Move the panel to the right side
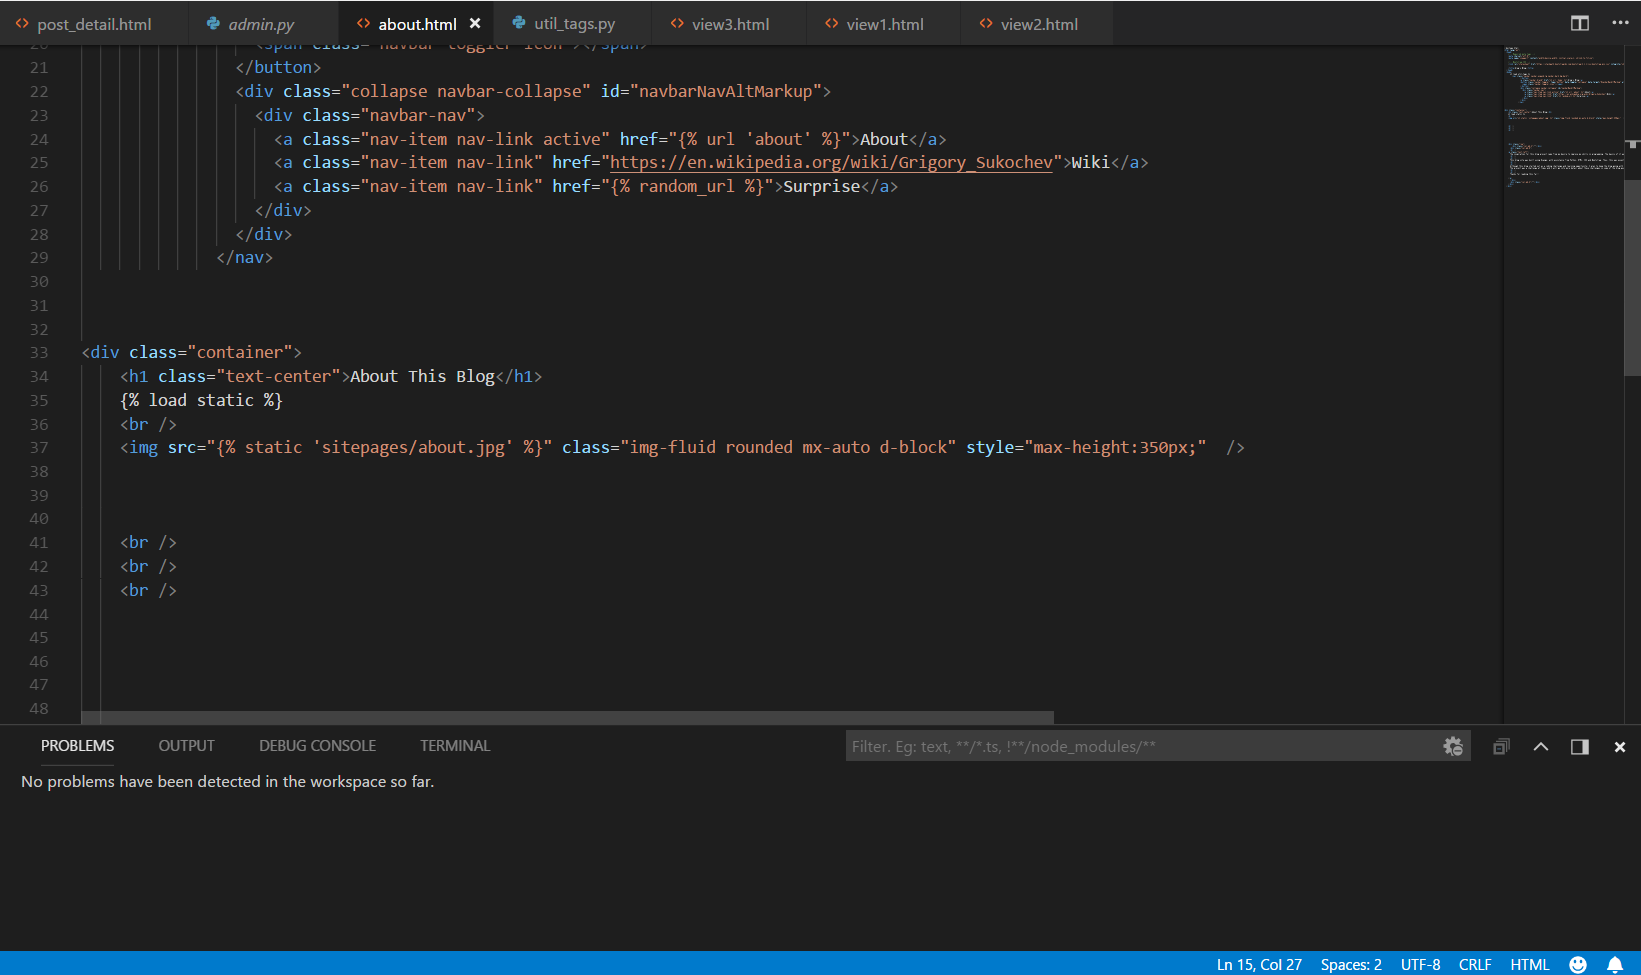The width and height of the screenshot is (1641, 975). tap(1580, 747)
